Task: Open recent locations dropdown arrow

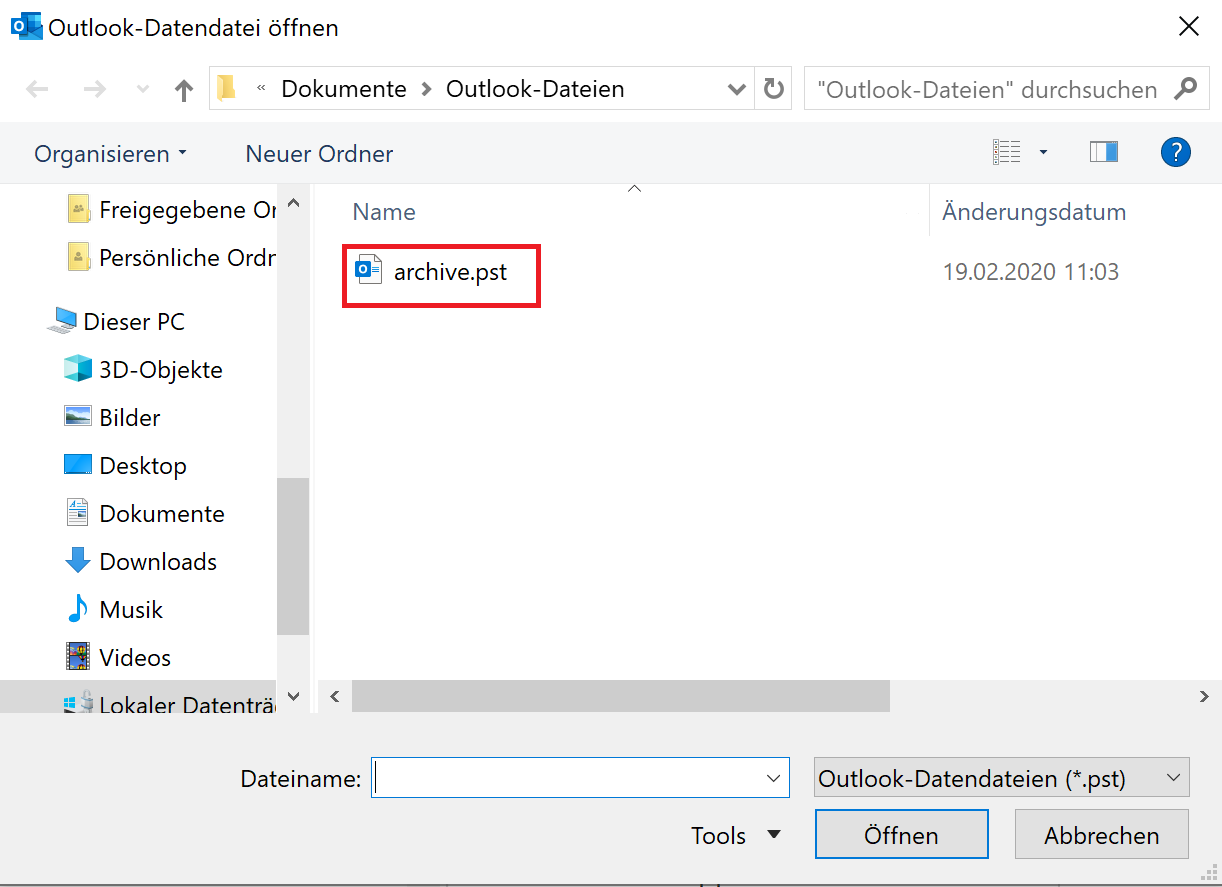Action: [143, 90]
